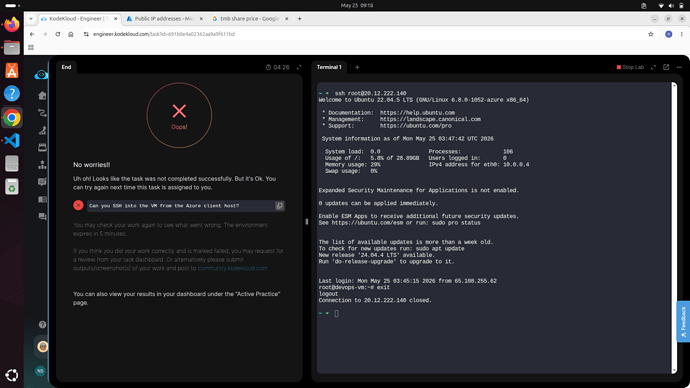690x388 pixels.
Task: Open Help from the Ubuntu dock
Action: [12, 94]
